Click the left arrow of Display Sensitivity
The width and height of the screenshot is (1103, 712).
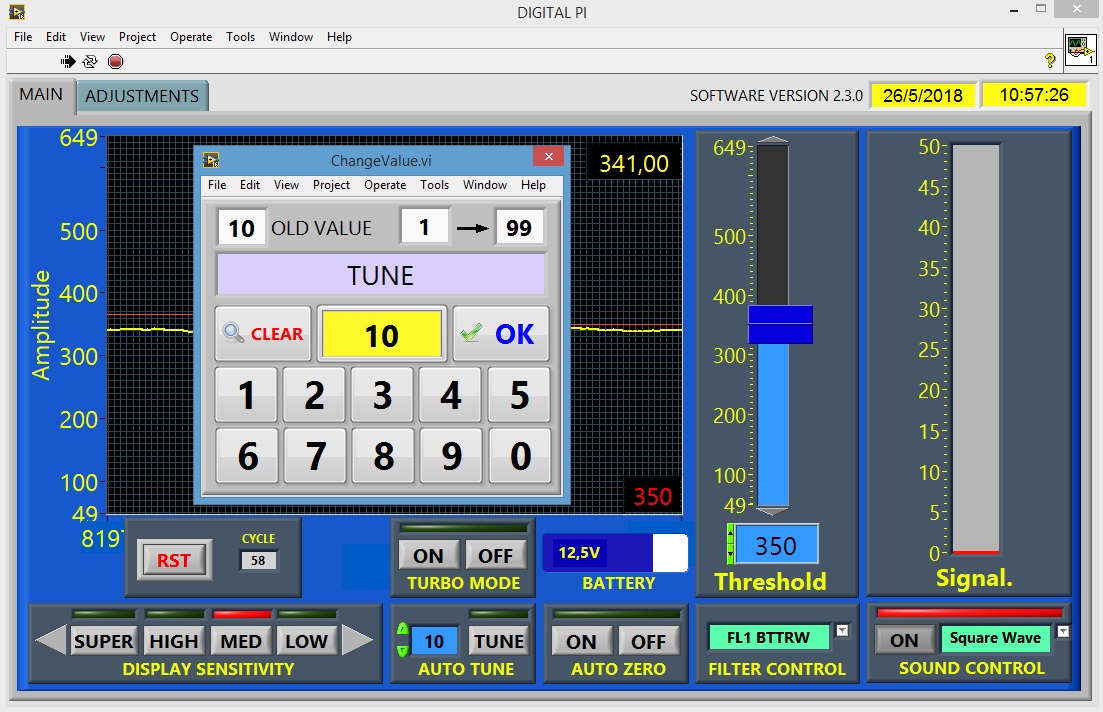pyautogui.click(x=50, y=640)
